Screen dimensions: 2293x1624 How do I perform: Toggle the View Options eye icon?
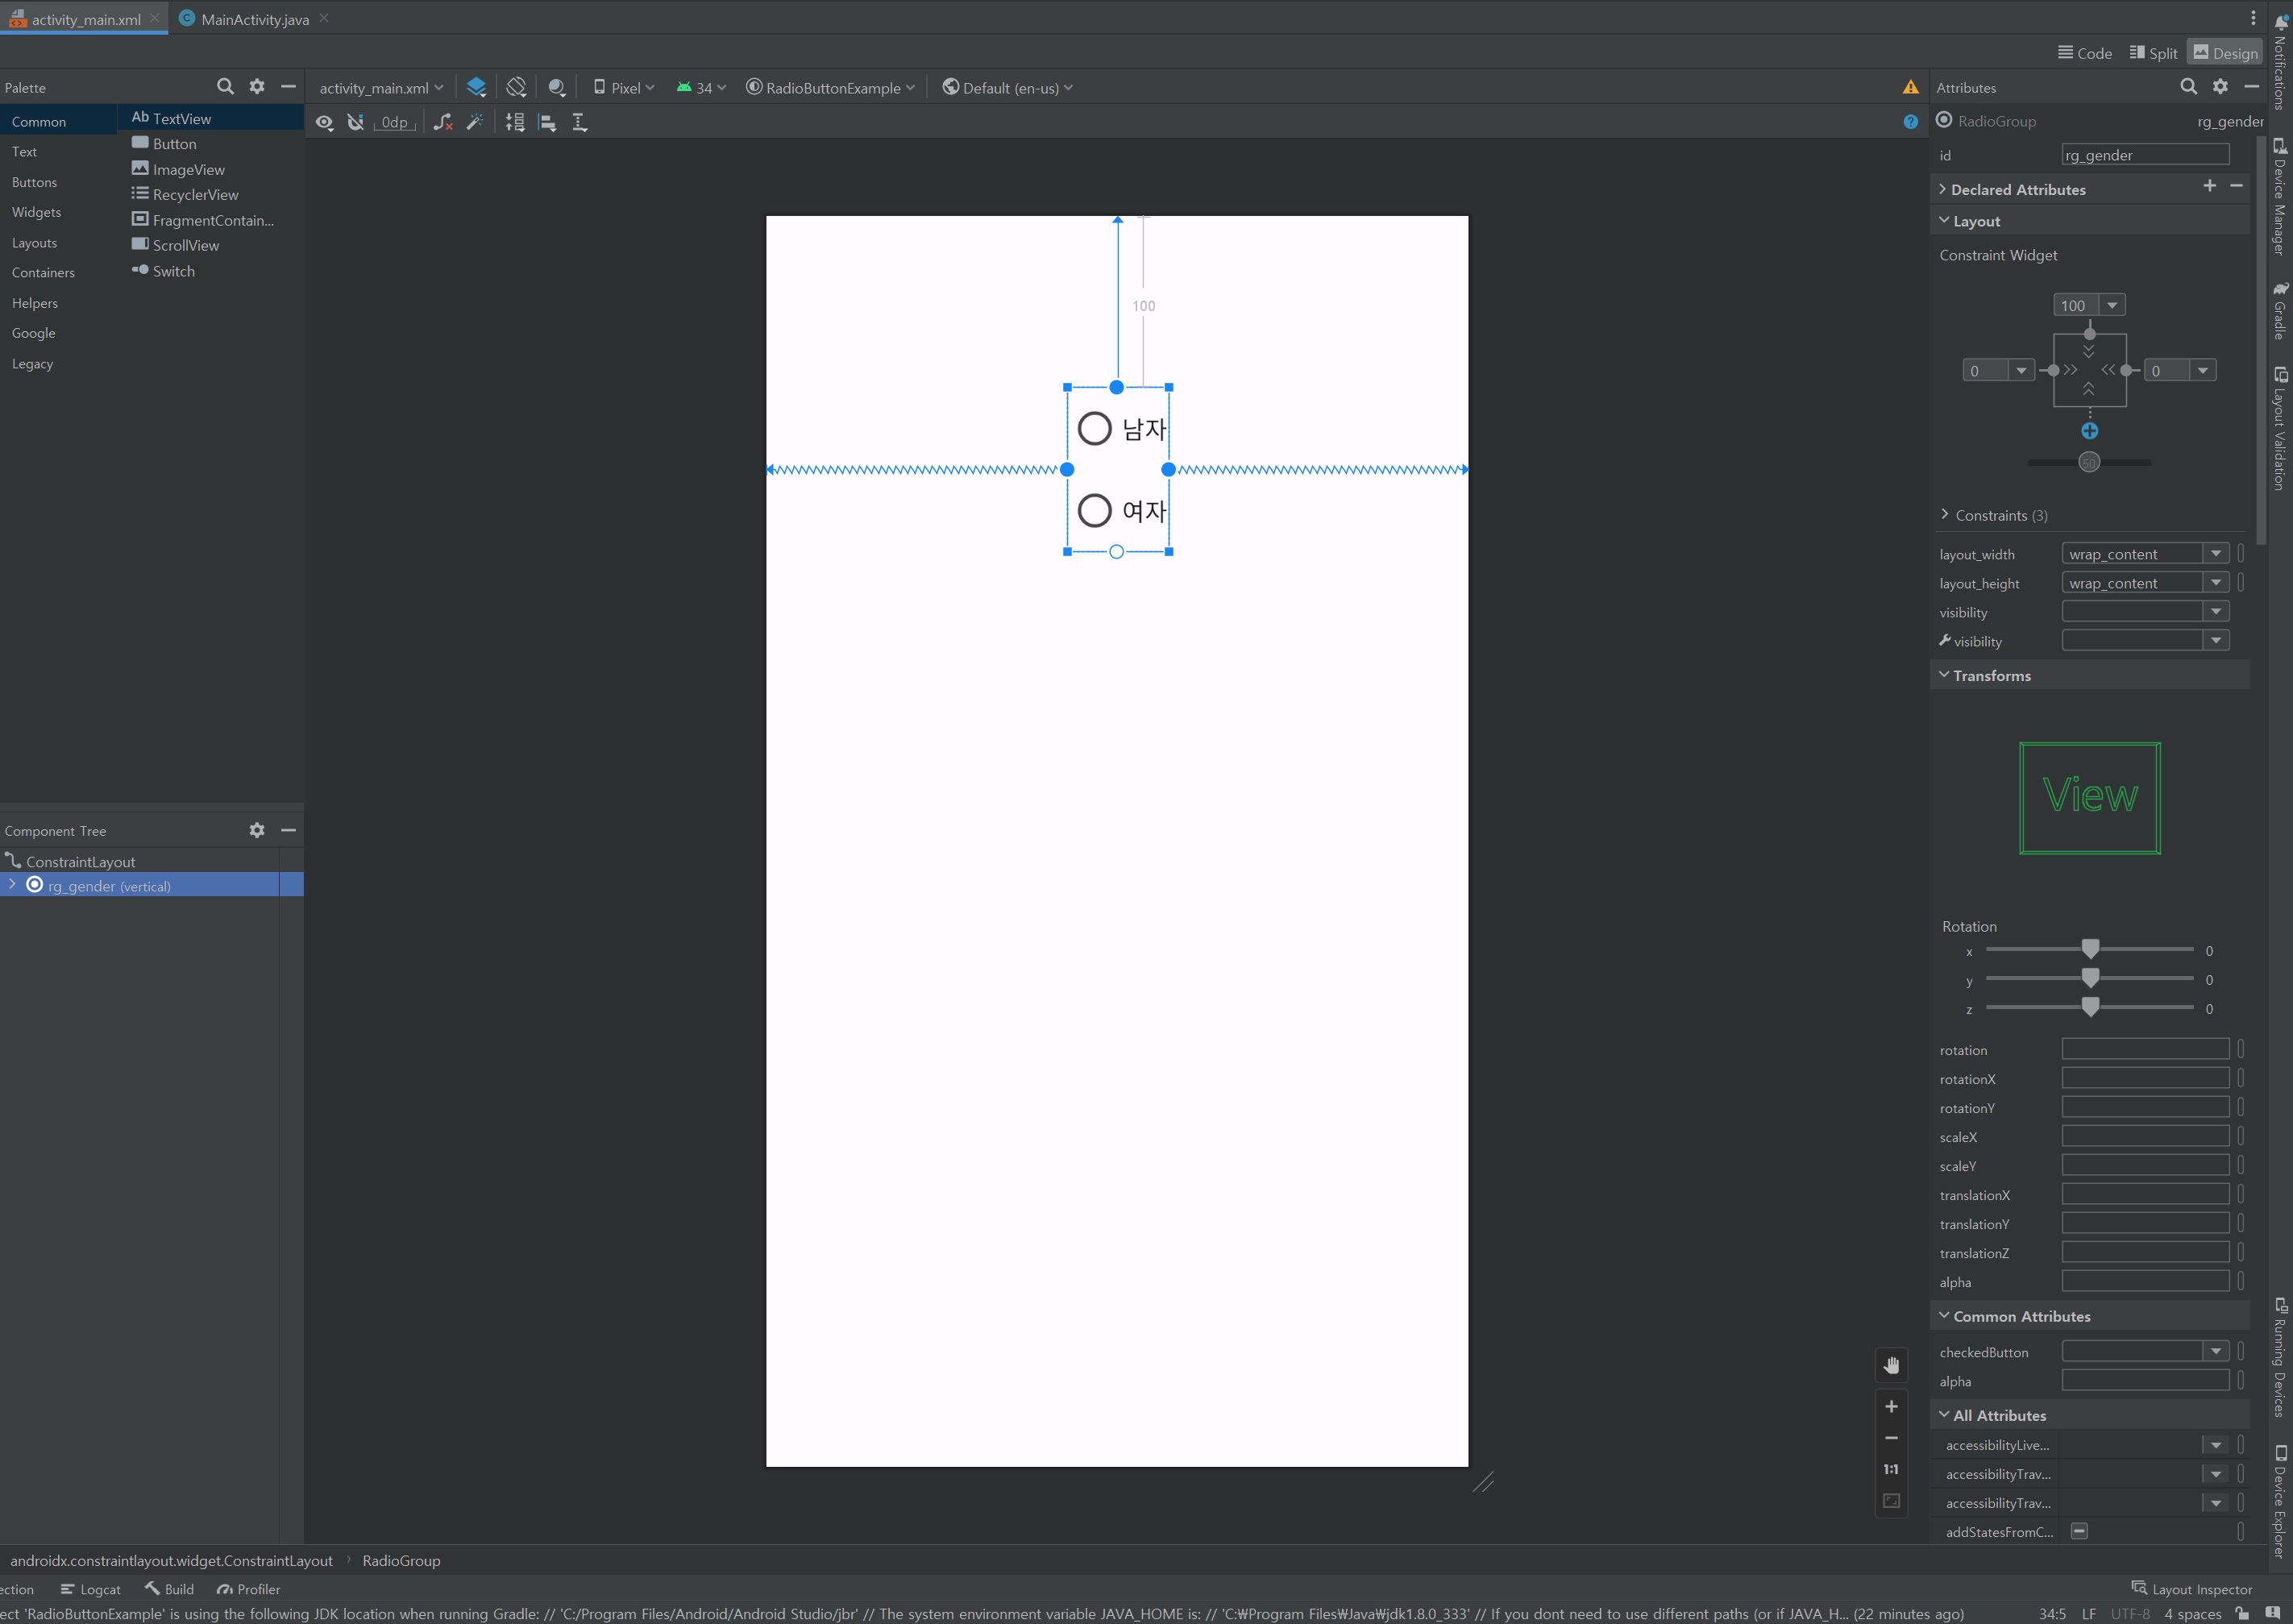pos(324,122)
